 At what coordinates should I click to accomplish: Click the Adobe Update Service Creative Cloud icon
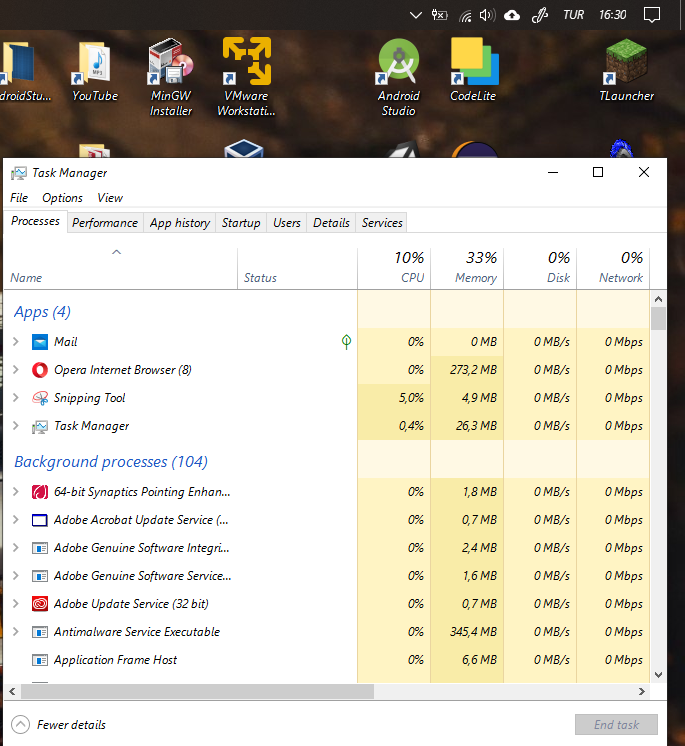point(40,604)
